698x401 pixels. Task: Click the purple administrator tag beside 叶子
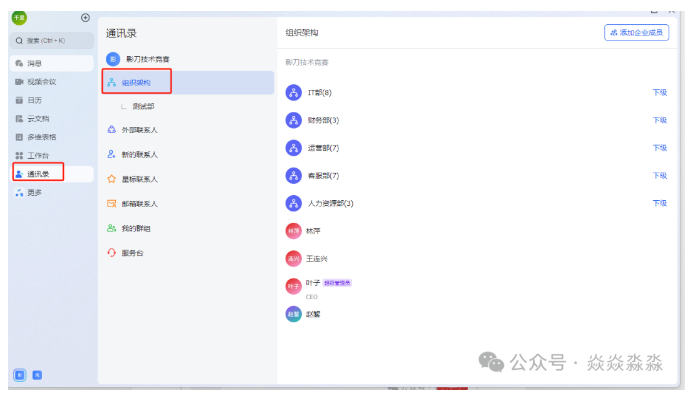click(337, 283)
